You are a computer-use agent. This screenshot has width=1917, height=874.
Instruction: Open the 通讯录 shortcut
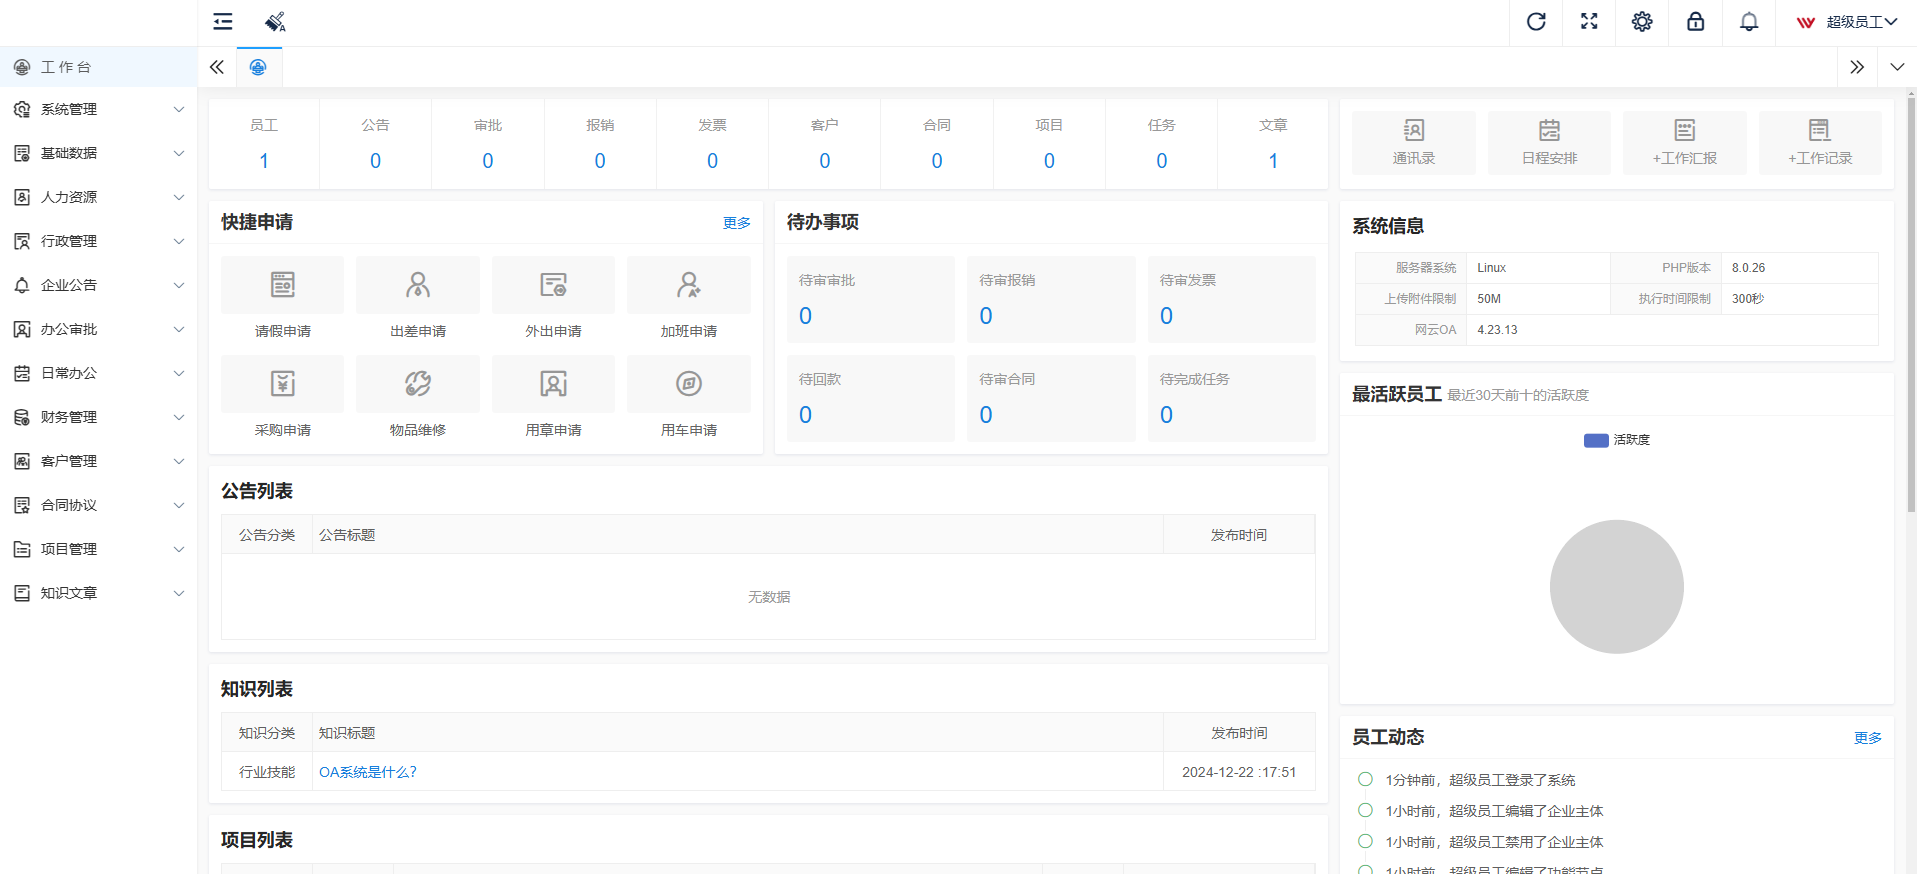coord(1413,142)
